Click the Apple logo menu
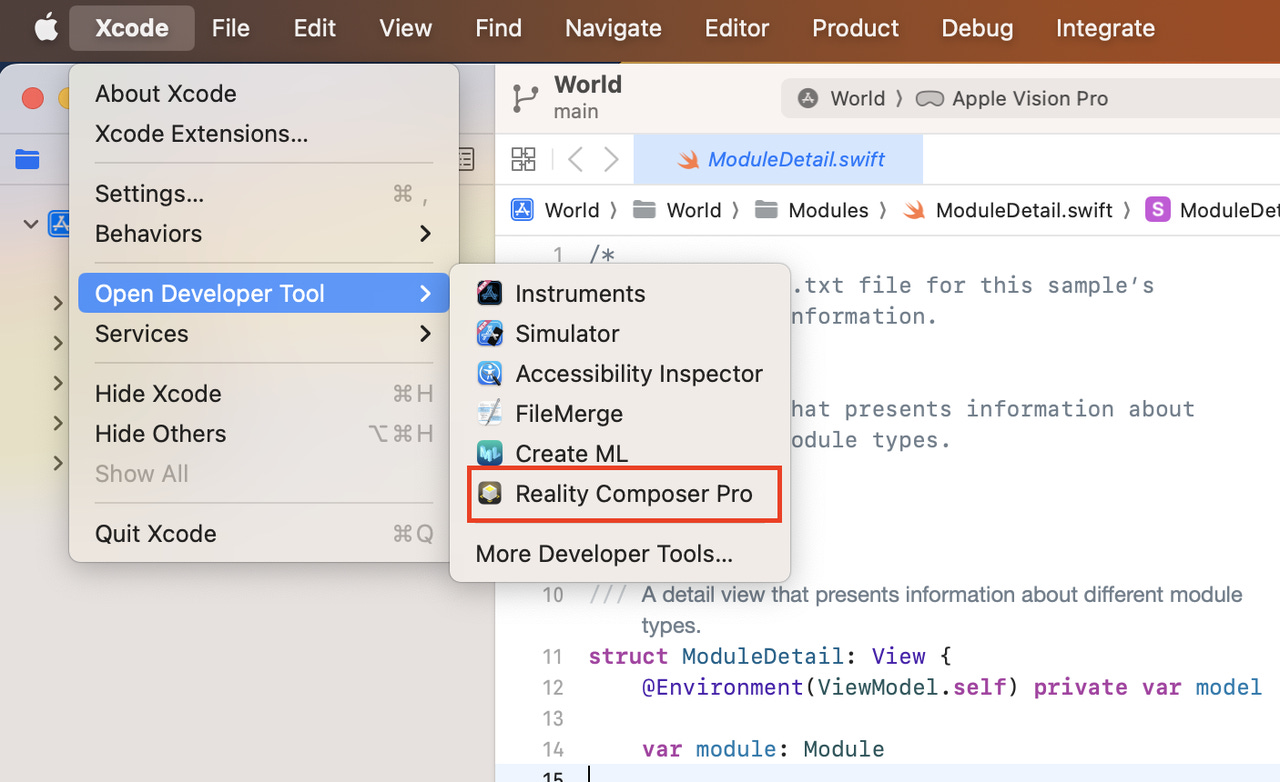This screenshot has width=1280, height=782. click(x=46, y=28)
